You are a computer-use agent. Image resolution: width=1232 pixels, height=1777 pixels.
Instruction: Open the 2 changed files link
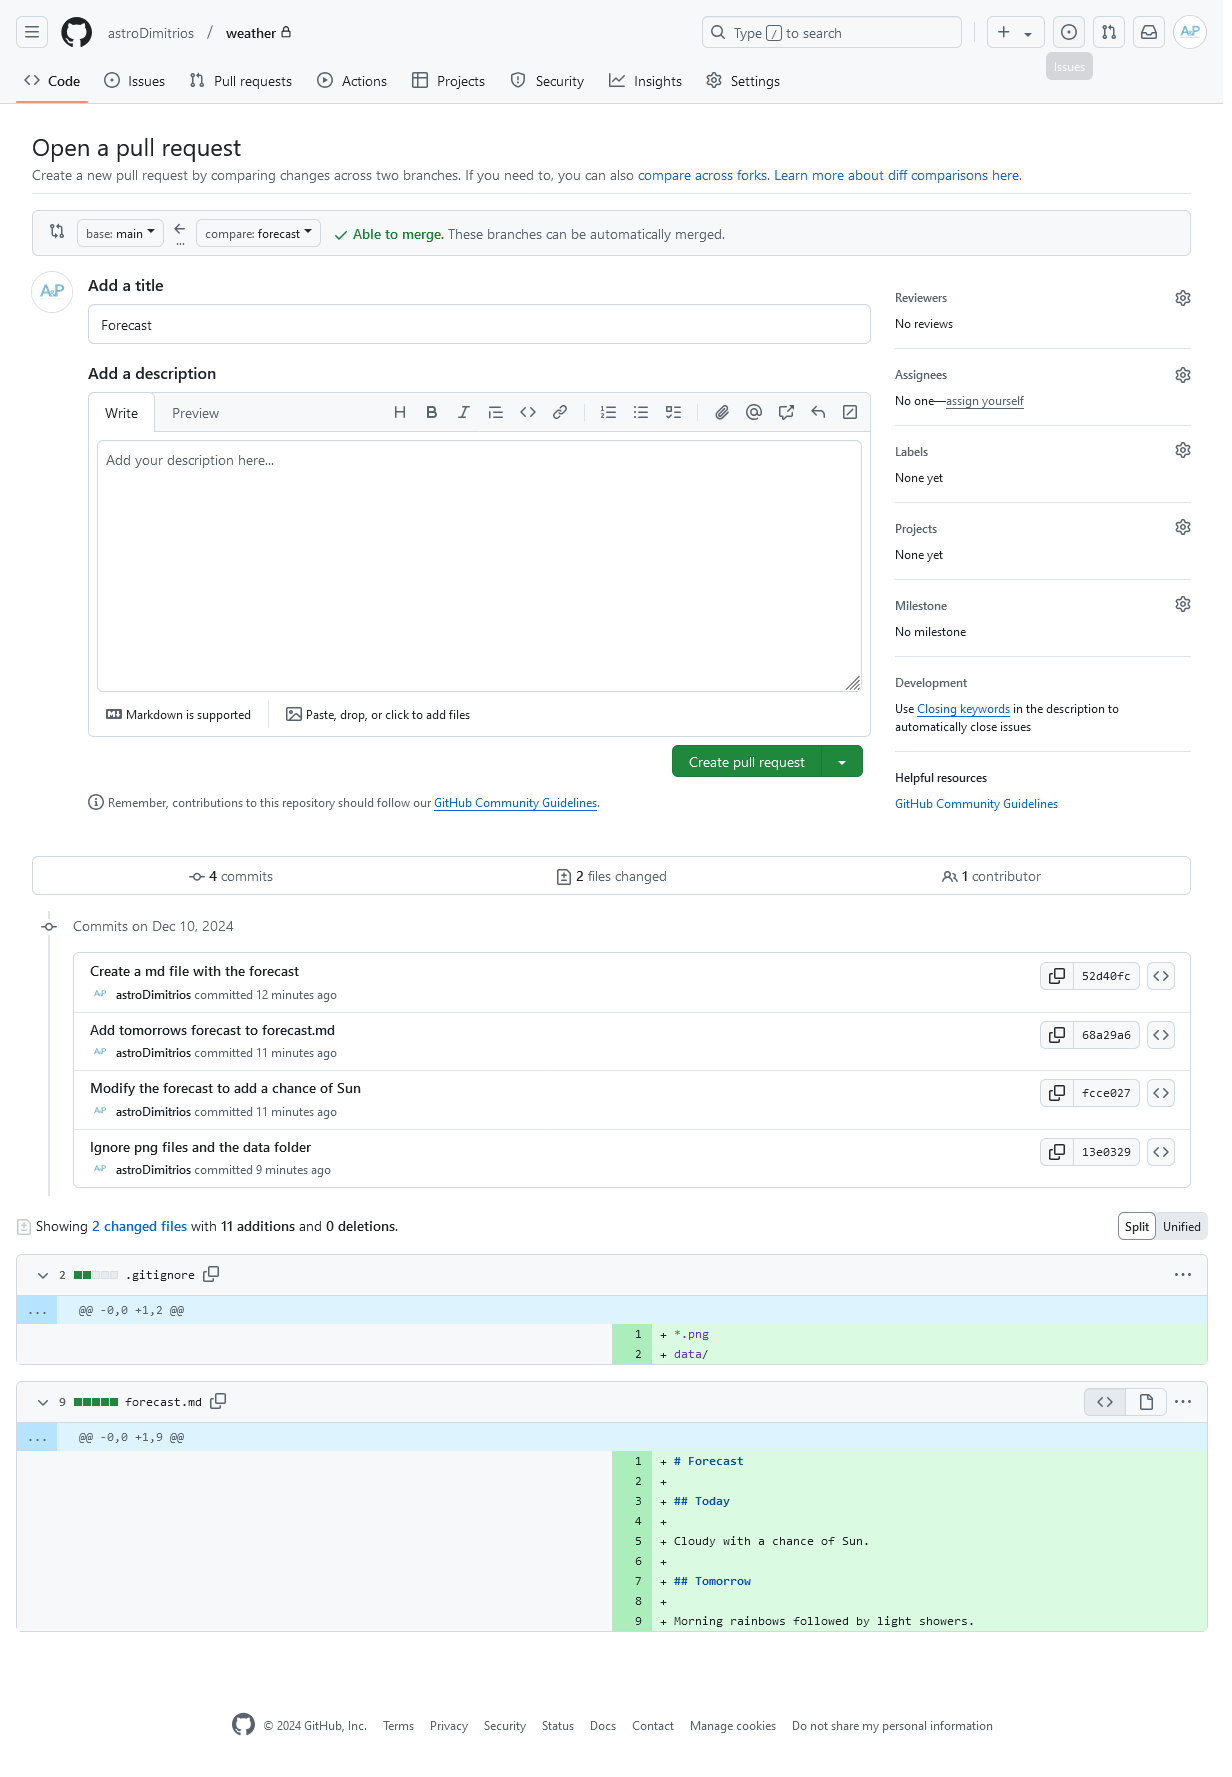coord(139,1226)
